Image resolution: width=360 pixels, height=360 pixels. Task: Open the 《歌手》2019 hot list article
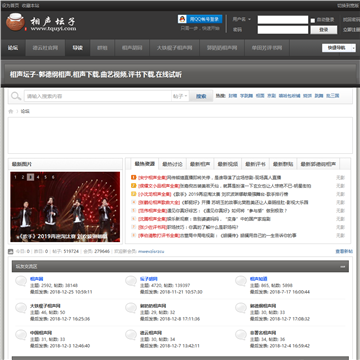230,194
